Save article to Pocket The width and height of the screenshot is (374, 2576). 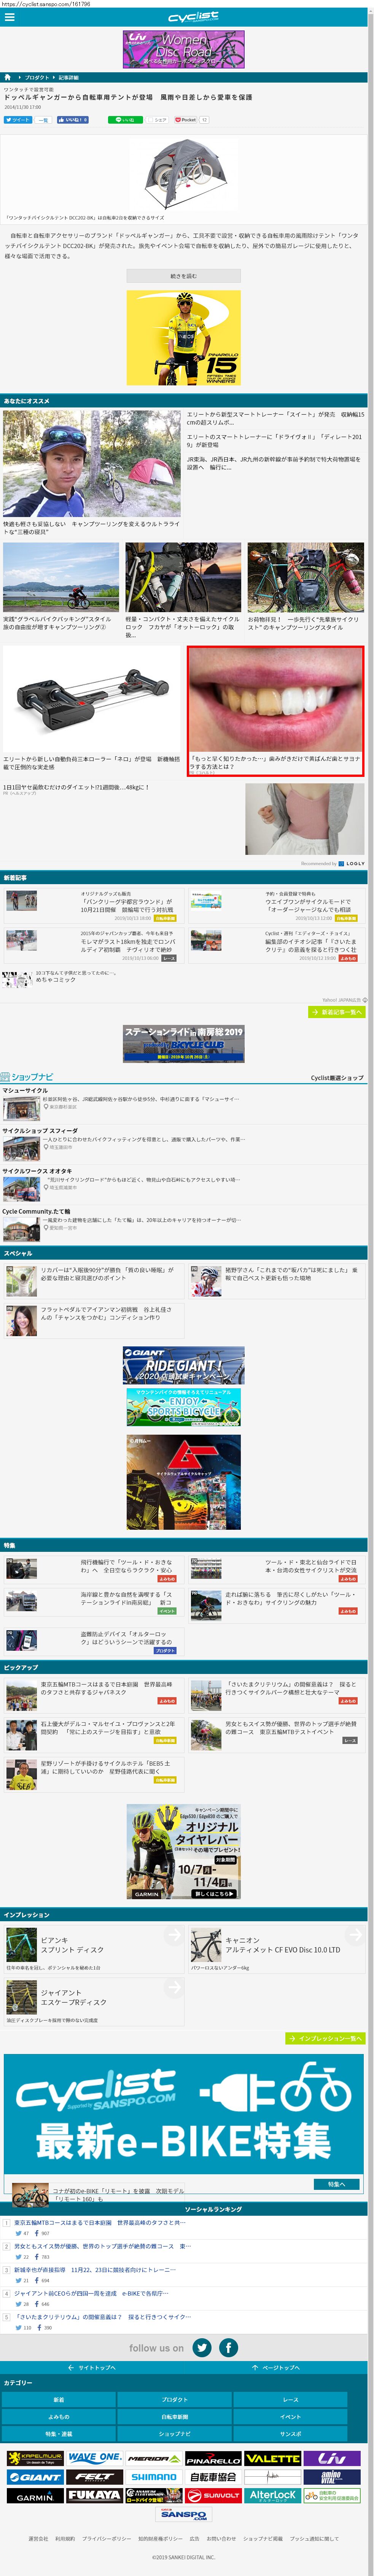pos(186,120)
